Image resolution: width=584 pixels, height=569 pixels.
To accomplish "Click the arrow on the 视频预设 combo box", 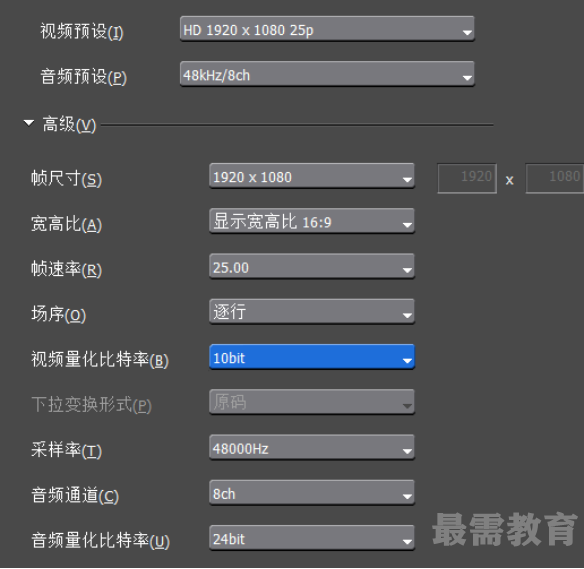I will [x=467, y=33].
